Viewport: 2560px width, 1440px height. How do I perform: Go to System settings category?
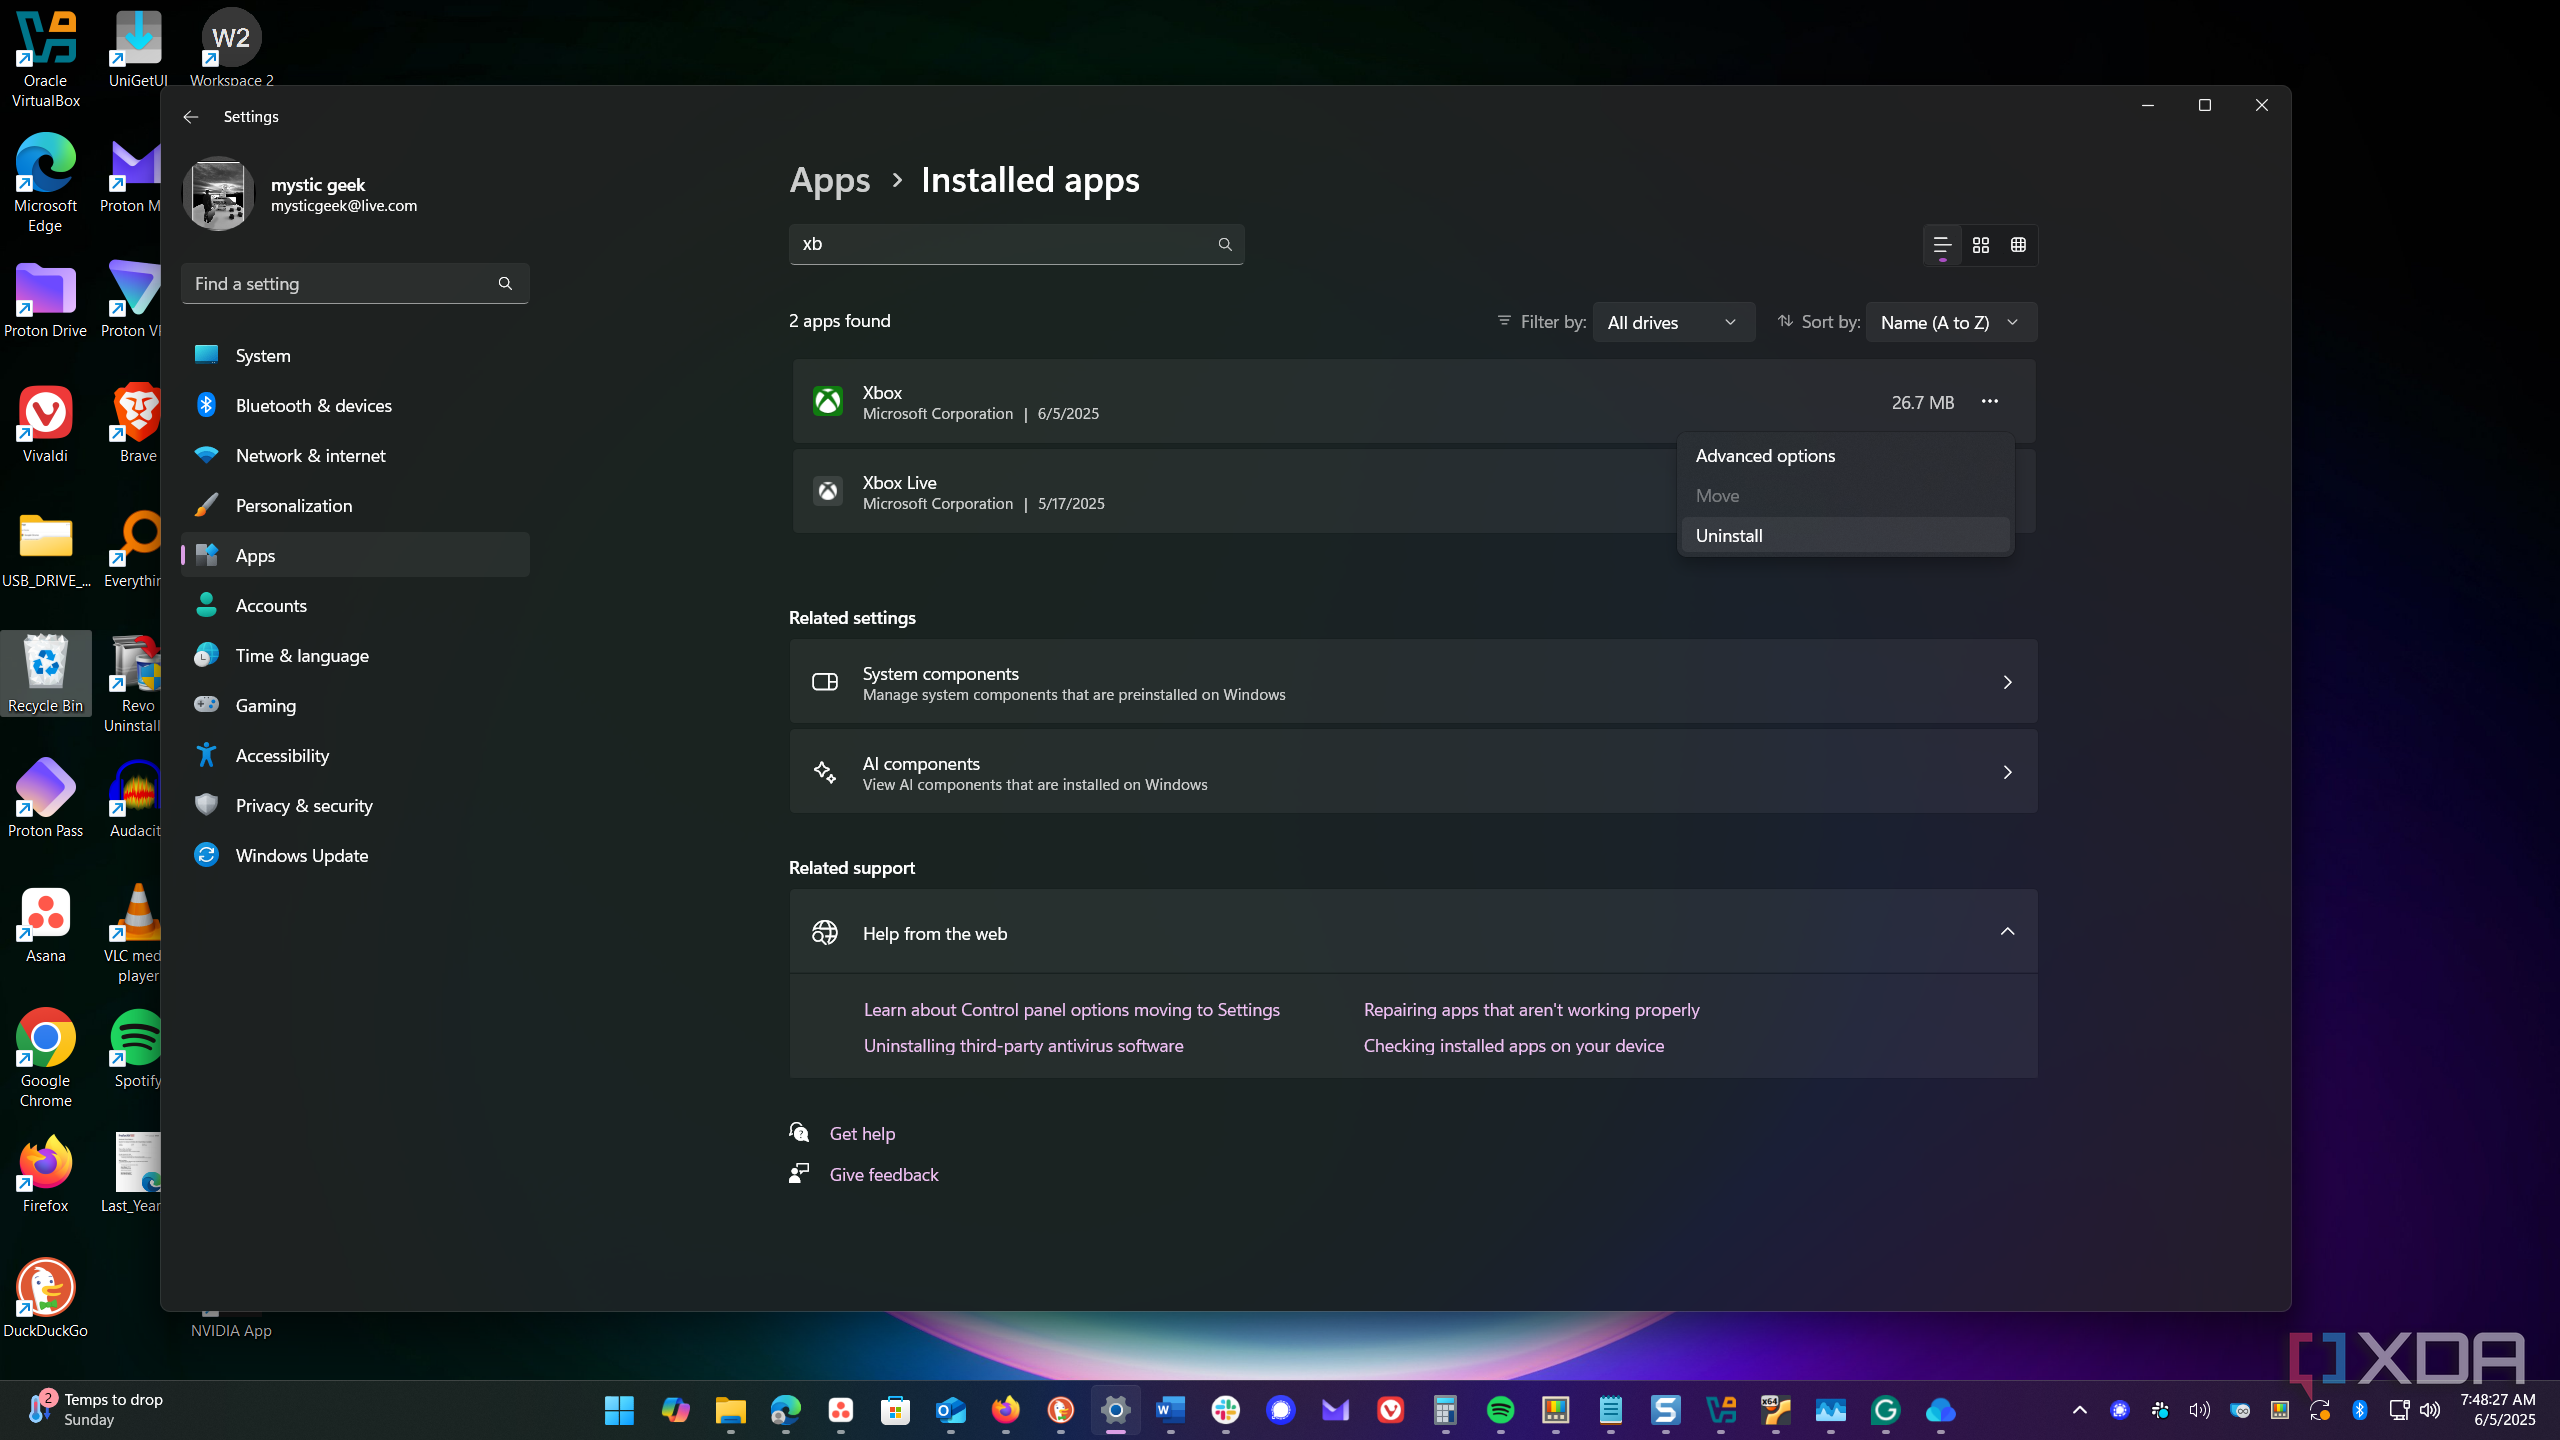[x=355, y=355]
